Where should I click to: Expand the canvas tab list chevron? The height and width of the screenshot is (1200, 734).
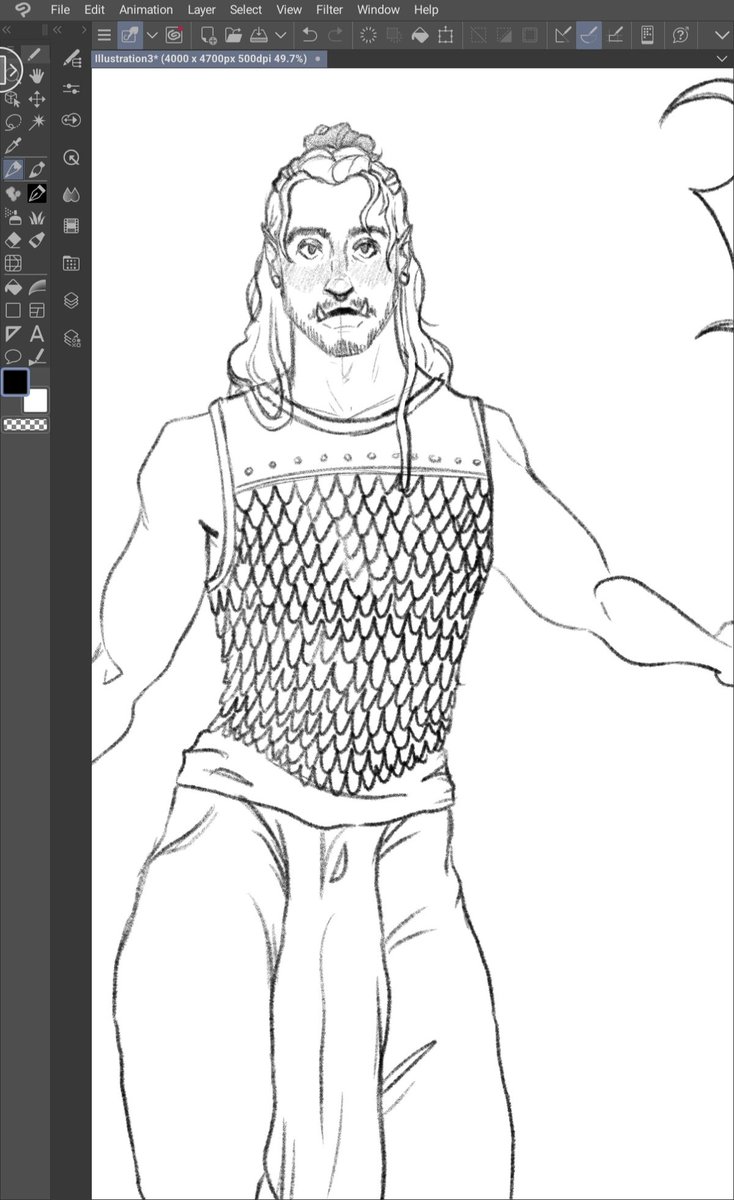coord(722,59)
